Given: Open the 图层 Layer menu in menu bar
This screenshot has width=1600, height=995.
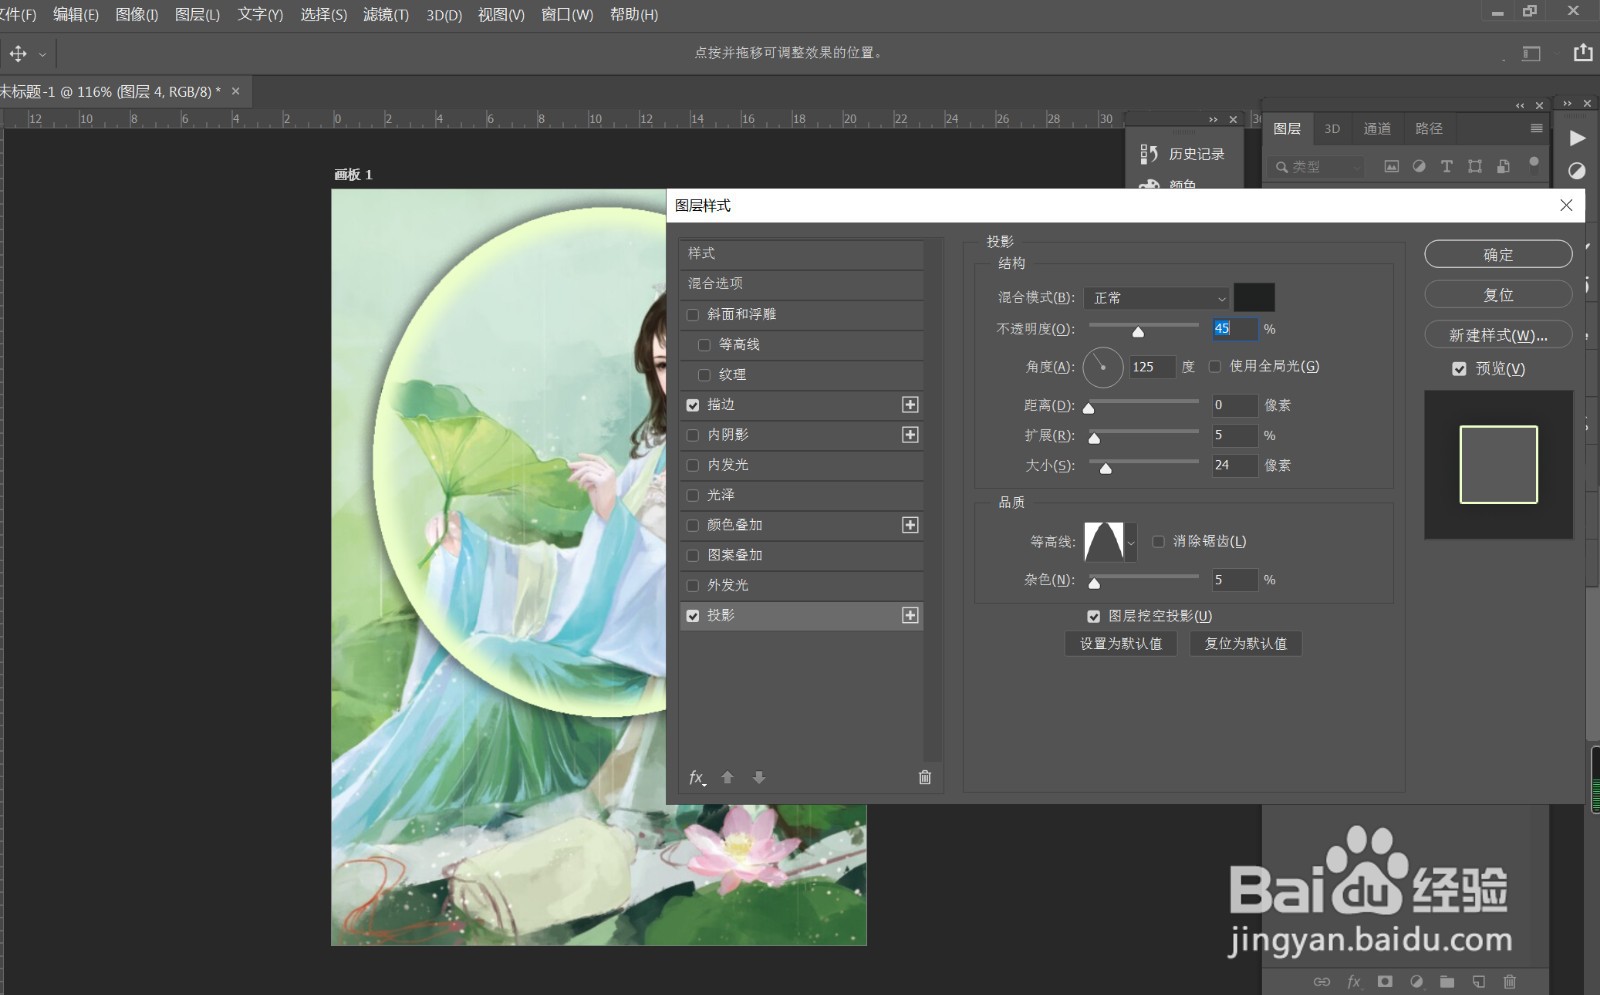Looking at the screenshot, I should coord(197,14).
